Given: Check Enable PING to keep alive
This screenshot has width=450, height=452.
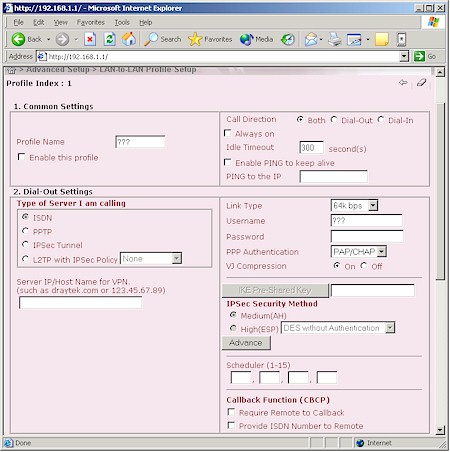Looking at the screenshot, I should 227,162.
